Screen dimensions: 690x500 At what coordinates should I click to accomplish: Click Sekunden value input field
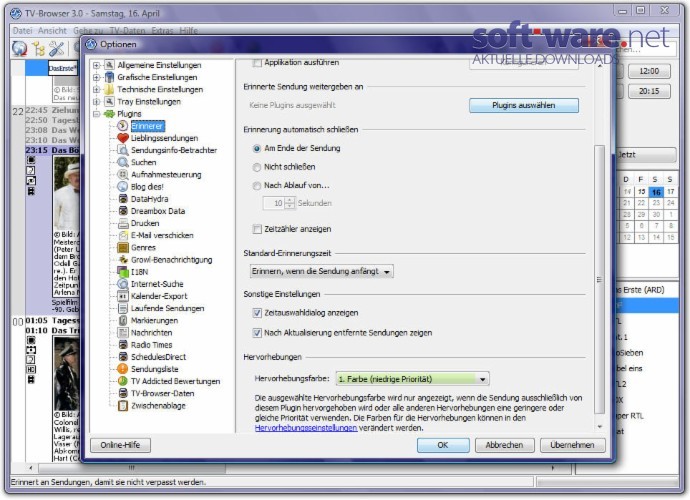[274, 203]
